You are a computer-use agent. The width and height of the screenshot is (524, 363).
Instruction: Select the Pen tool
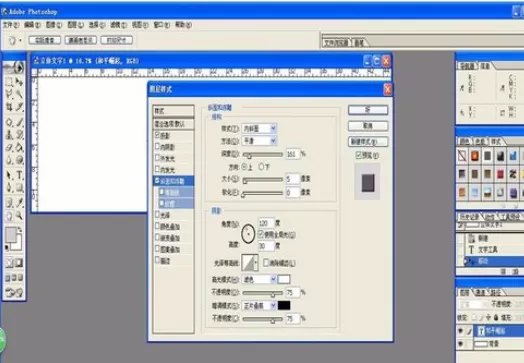9,188
